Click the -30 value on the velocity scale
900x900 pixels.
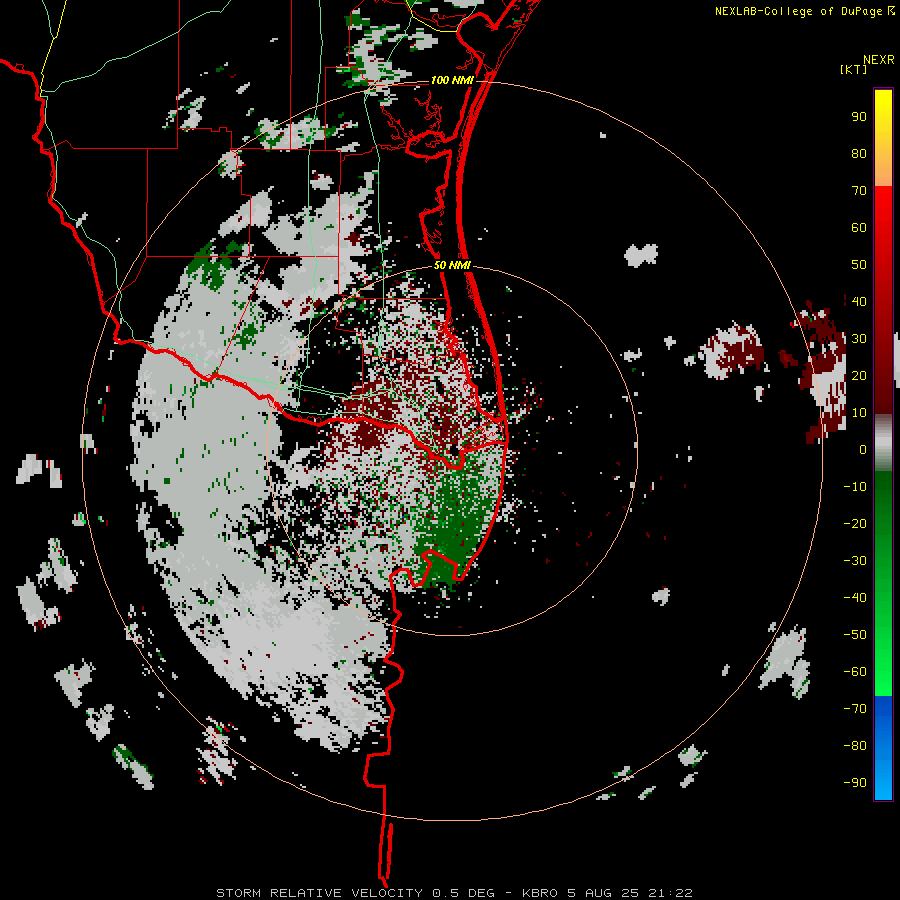coord(855,561)
